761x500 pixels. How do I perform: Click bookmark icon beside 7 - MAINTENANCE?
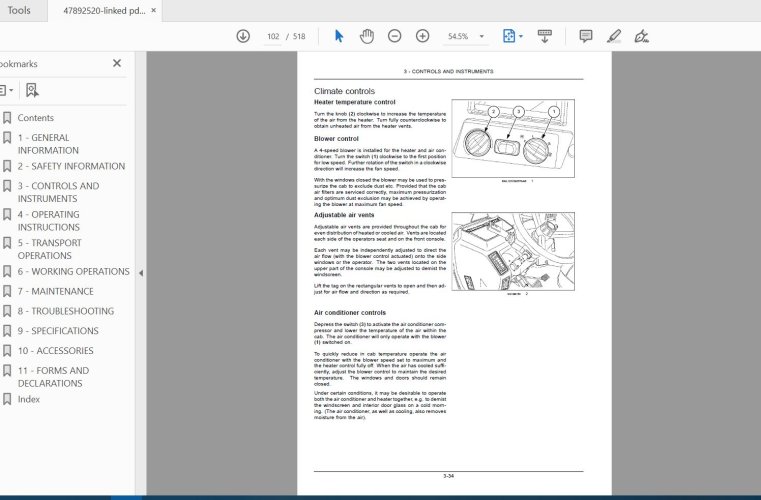pyautogui.click(x=7, y=291)
